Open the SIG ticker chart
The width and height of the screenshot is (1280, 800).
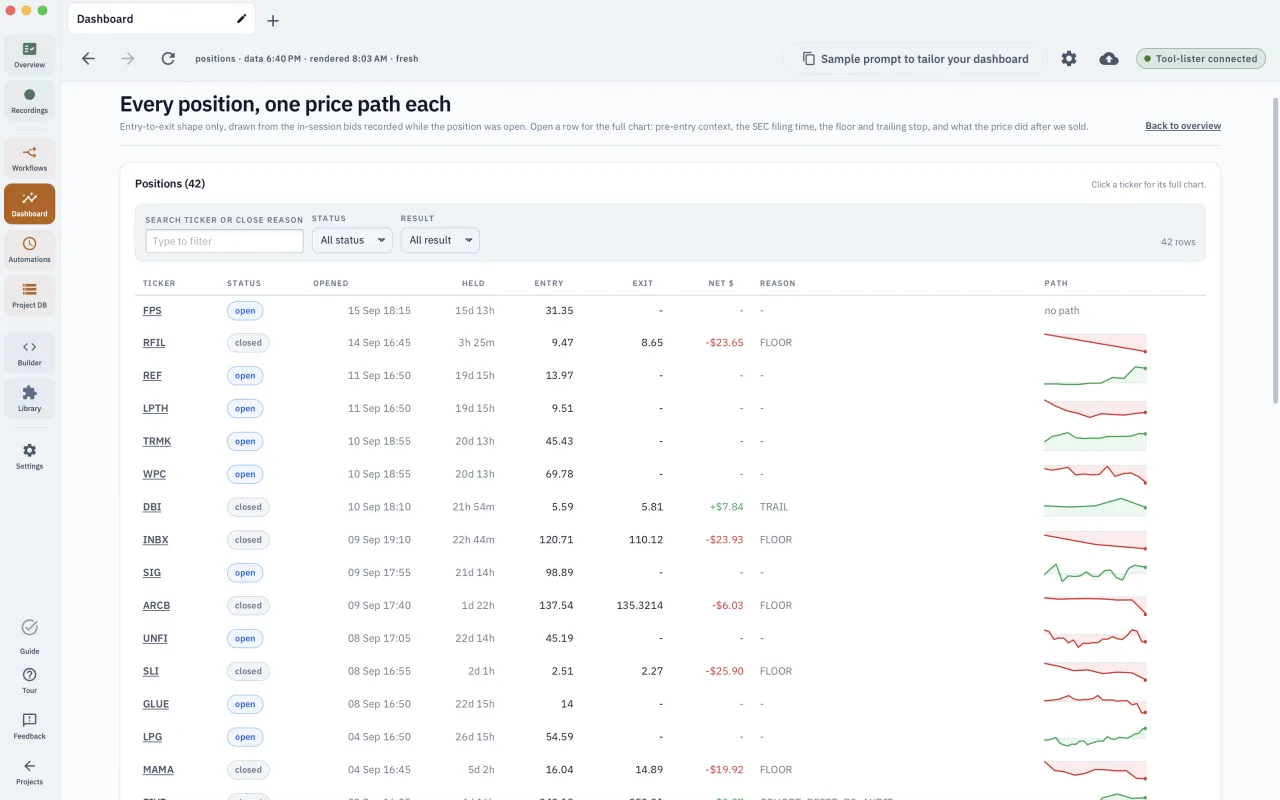(x=152, y=573)
